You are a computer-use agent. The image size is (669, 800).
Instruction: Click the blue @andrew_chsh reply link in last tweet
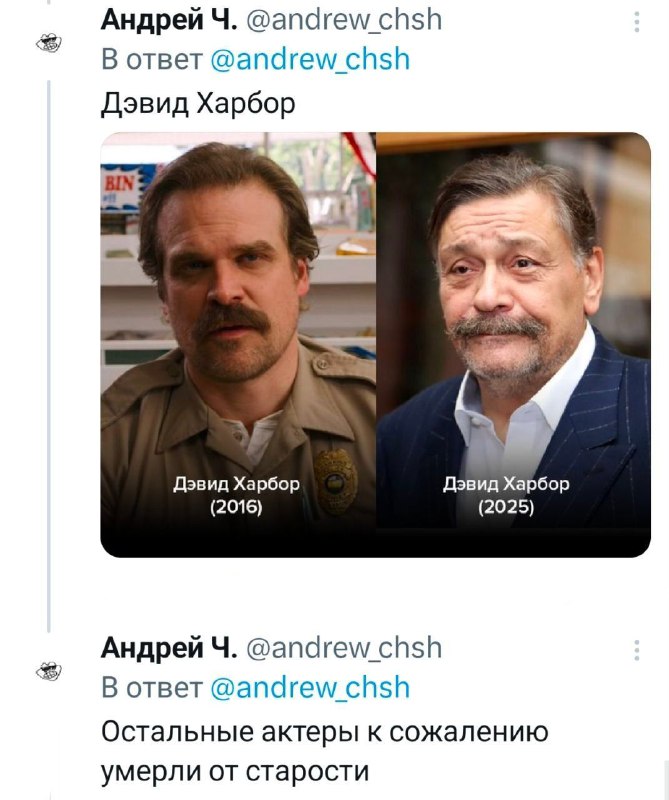[x=310, y=688]
